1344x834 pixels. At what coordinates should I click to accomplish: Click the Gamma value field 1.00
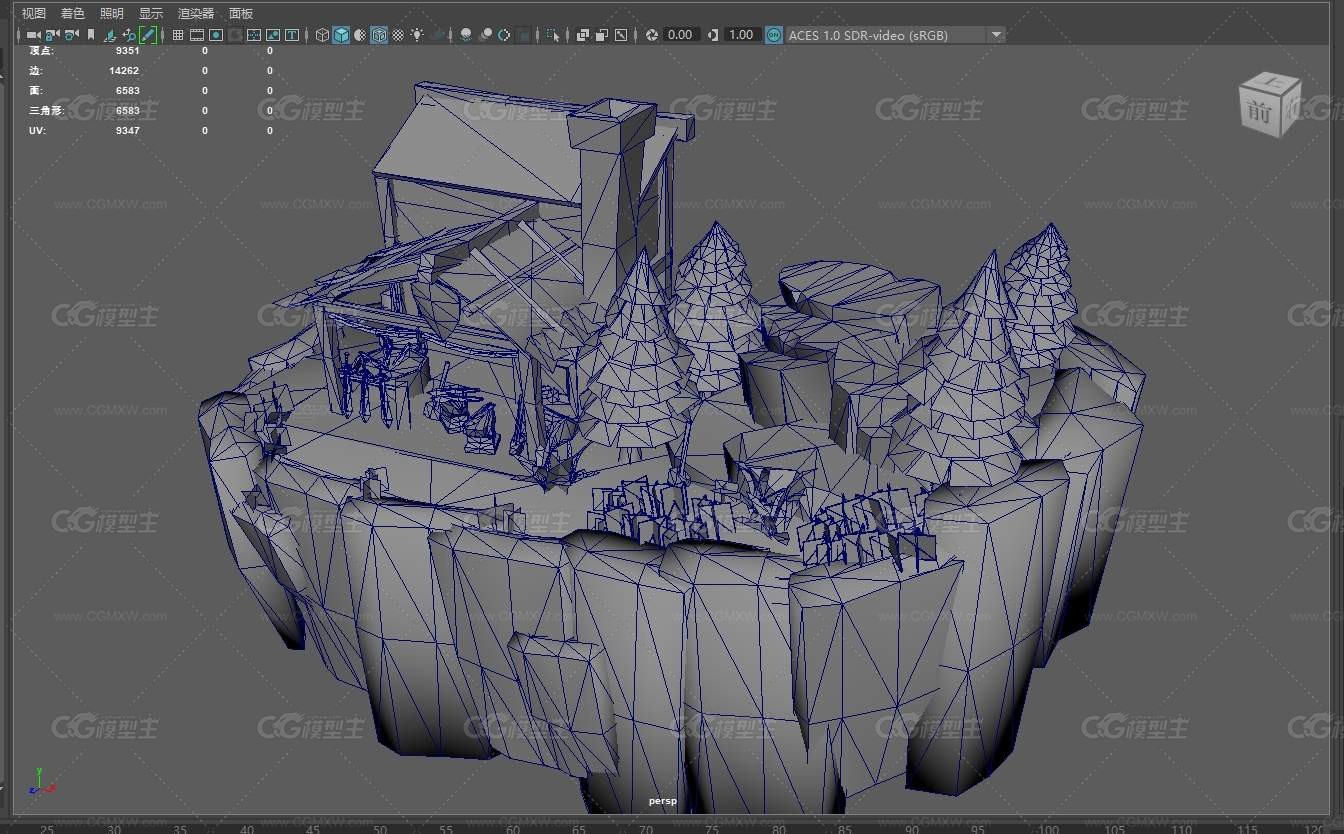point(741,35)
